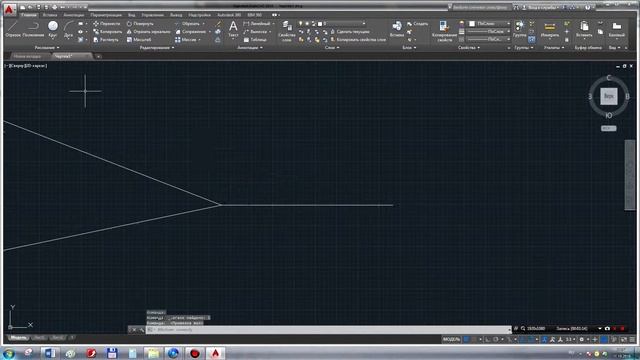Insert a Таблица (Table)

[x=255, y=40]
